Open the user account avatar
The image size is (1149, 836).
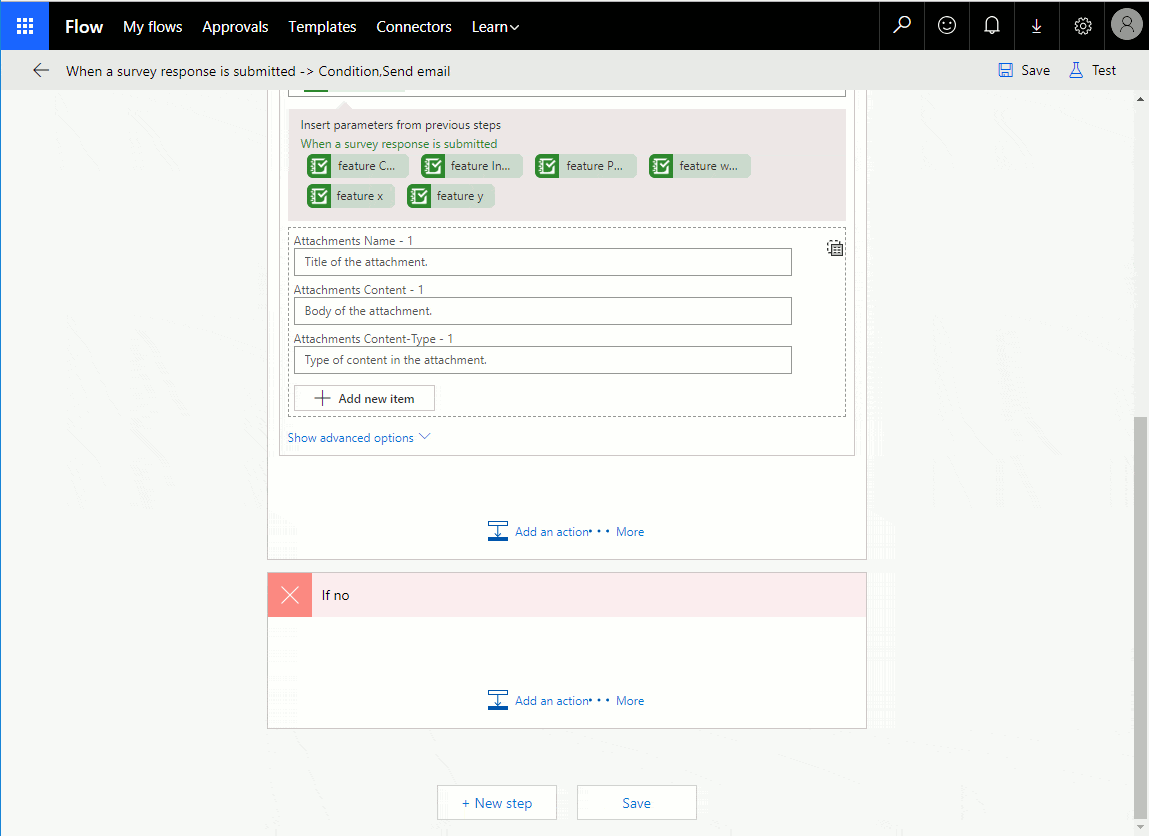coord(1126,26)
